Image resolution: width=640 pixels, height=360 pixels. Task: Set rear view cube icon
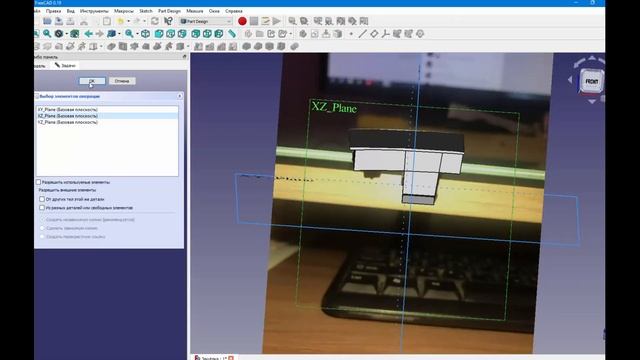tap(196, 34)
